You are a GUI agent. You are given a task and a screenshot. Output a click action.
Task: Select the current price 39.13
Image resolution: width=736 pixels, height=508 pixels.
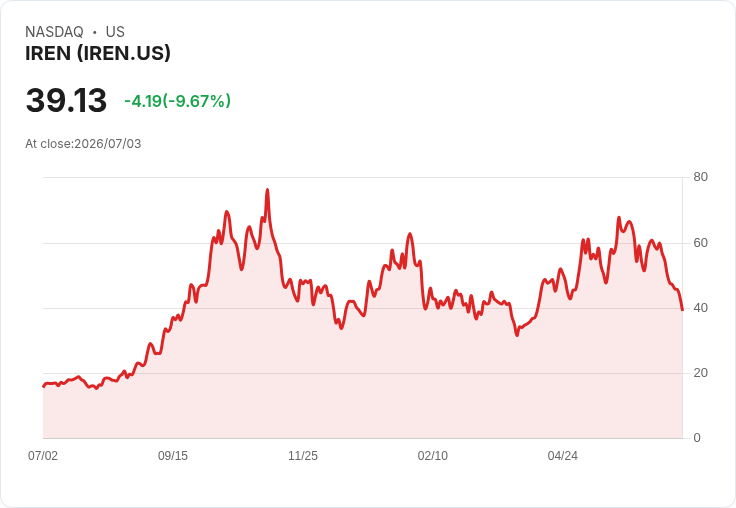(x=66, y=100)
